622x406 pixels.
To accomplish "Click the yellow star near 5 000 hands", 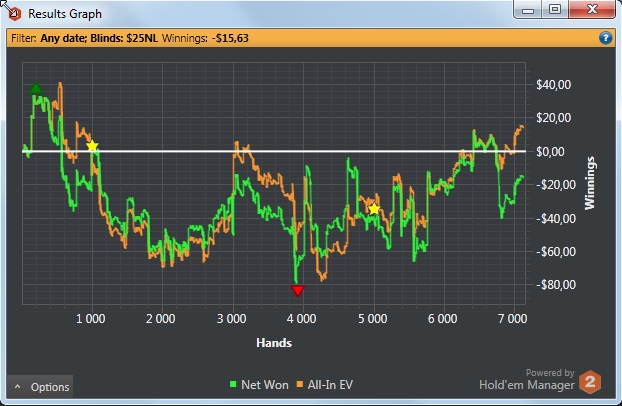I will 374,209.
